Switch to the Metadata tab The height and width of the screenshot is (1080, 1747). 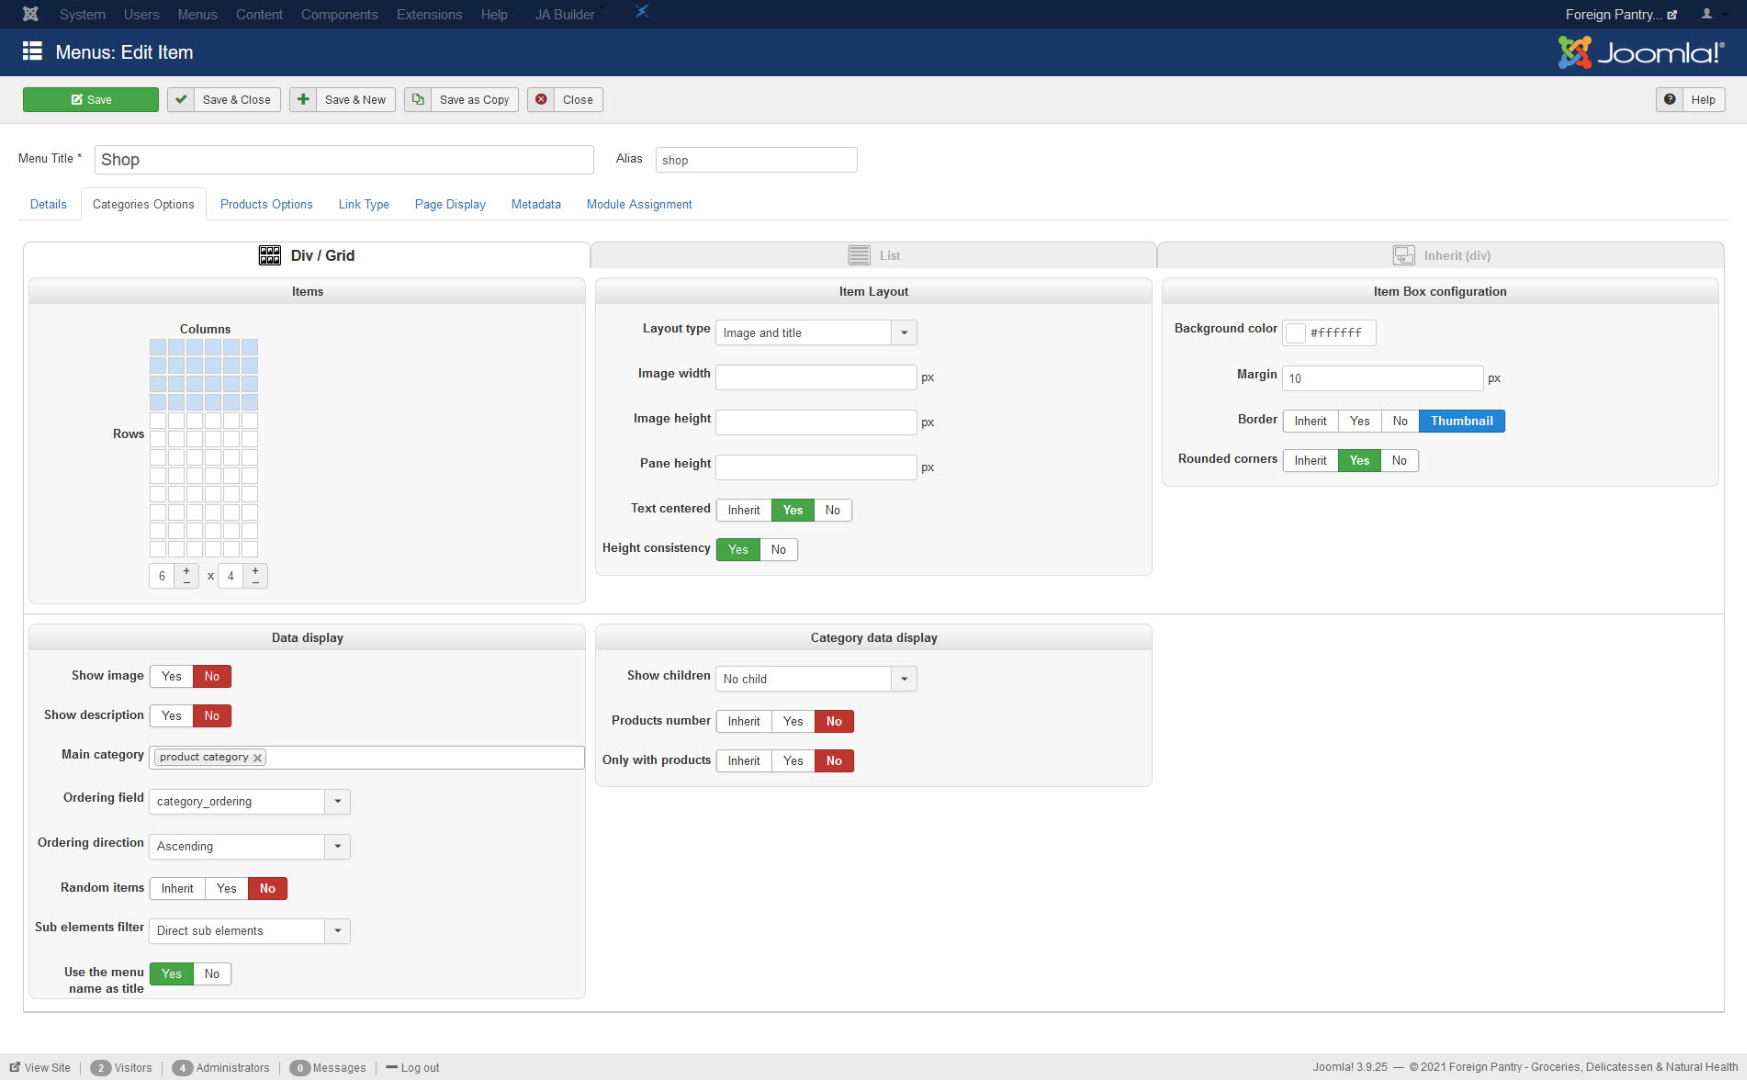536,205
